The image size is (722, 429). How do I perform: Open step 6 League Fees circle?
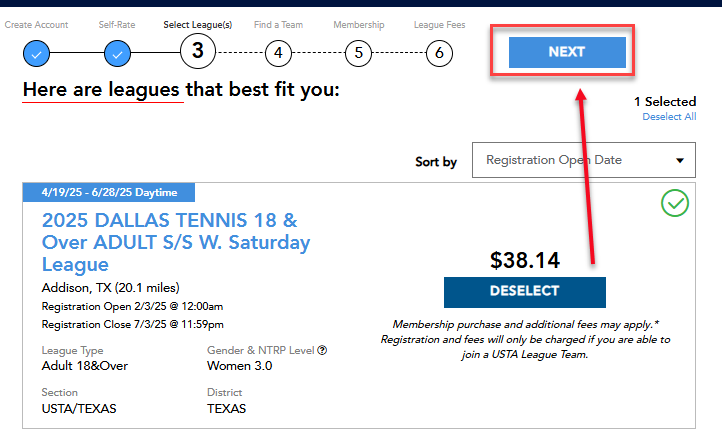pos(439,53)
